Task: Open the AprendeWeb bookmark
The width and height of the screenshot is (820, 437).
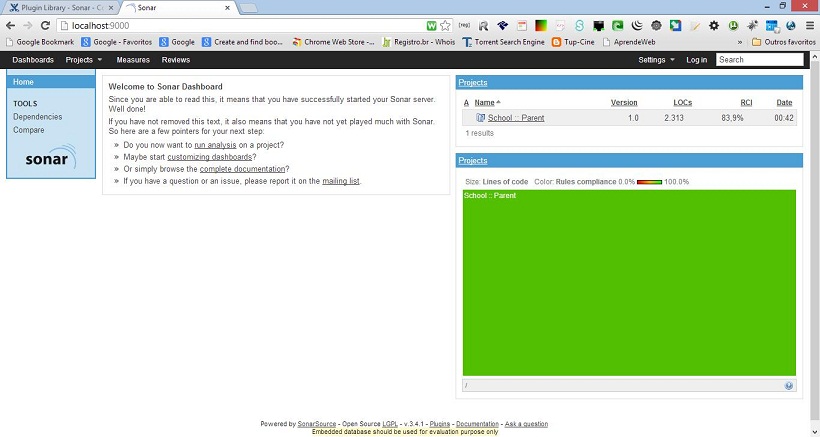Action: tap(629, 42)
